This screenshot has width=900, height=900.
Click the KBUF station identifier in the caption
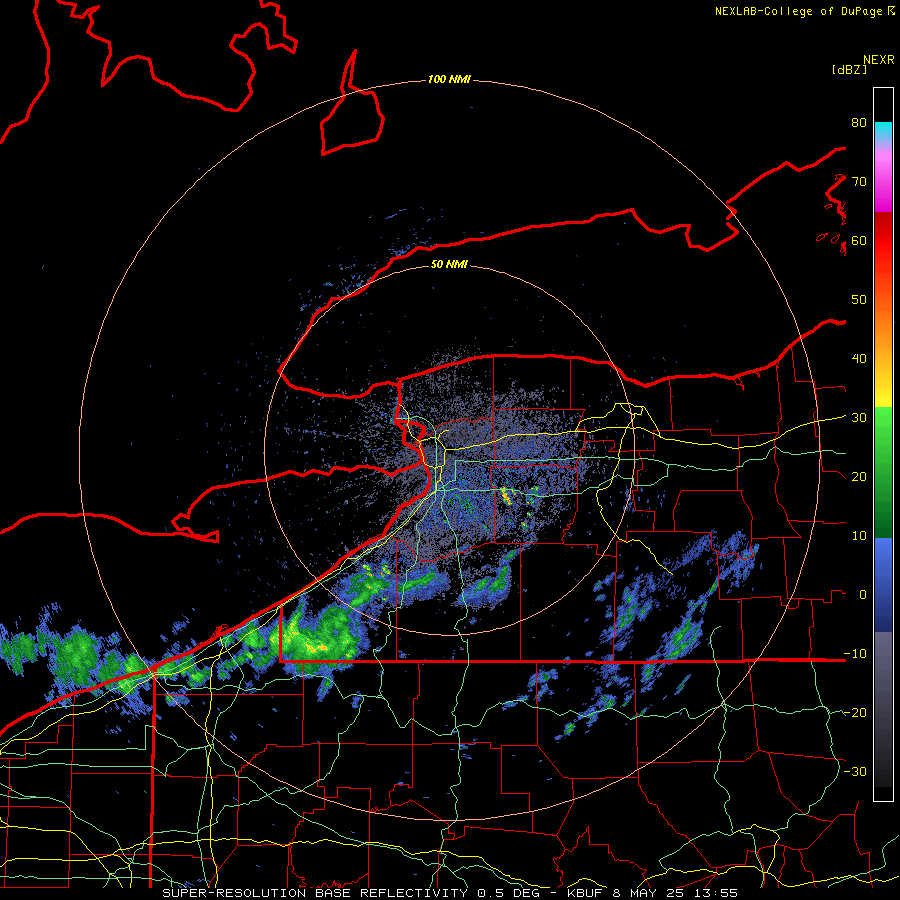pyautogui.click(x=586, y=893)
